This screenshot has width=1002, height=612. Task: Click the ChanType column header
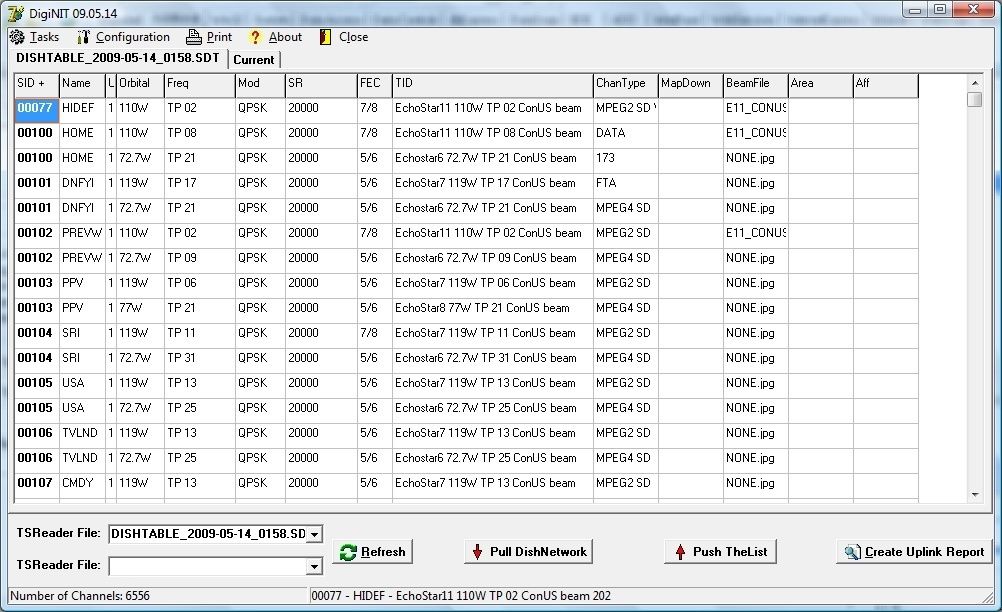[x=626, y=86]
